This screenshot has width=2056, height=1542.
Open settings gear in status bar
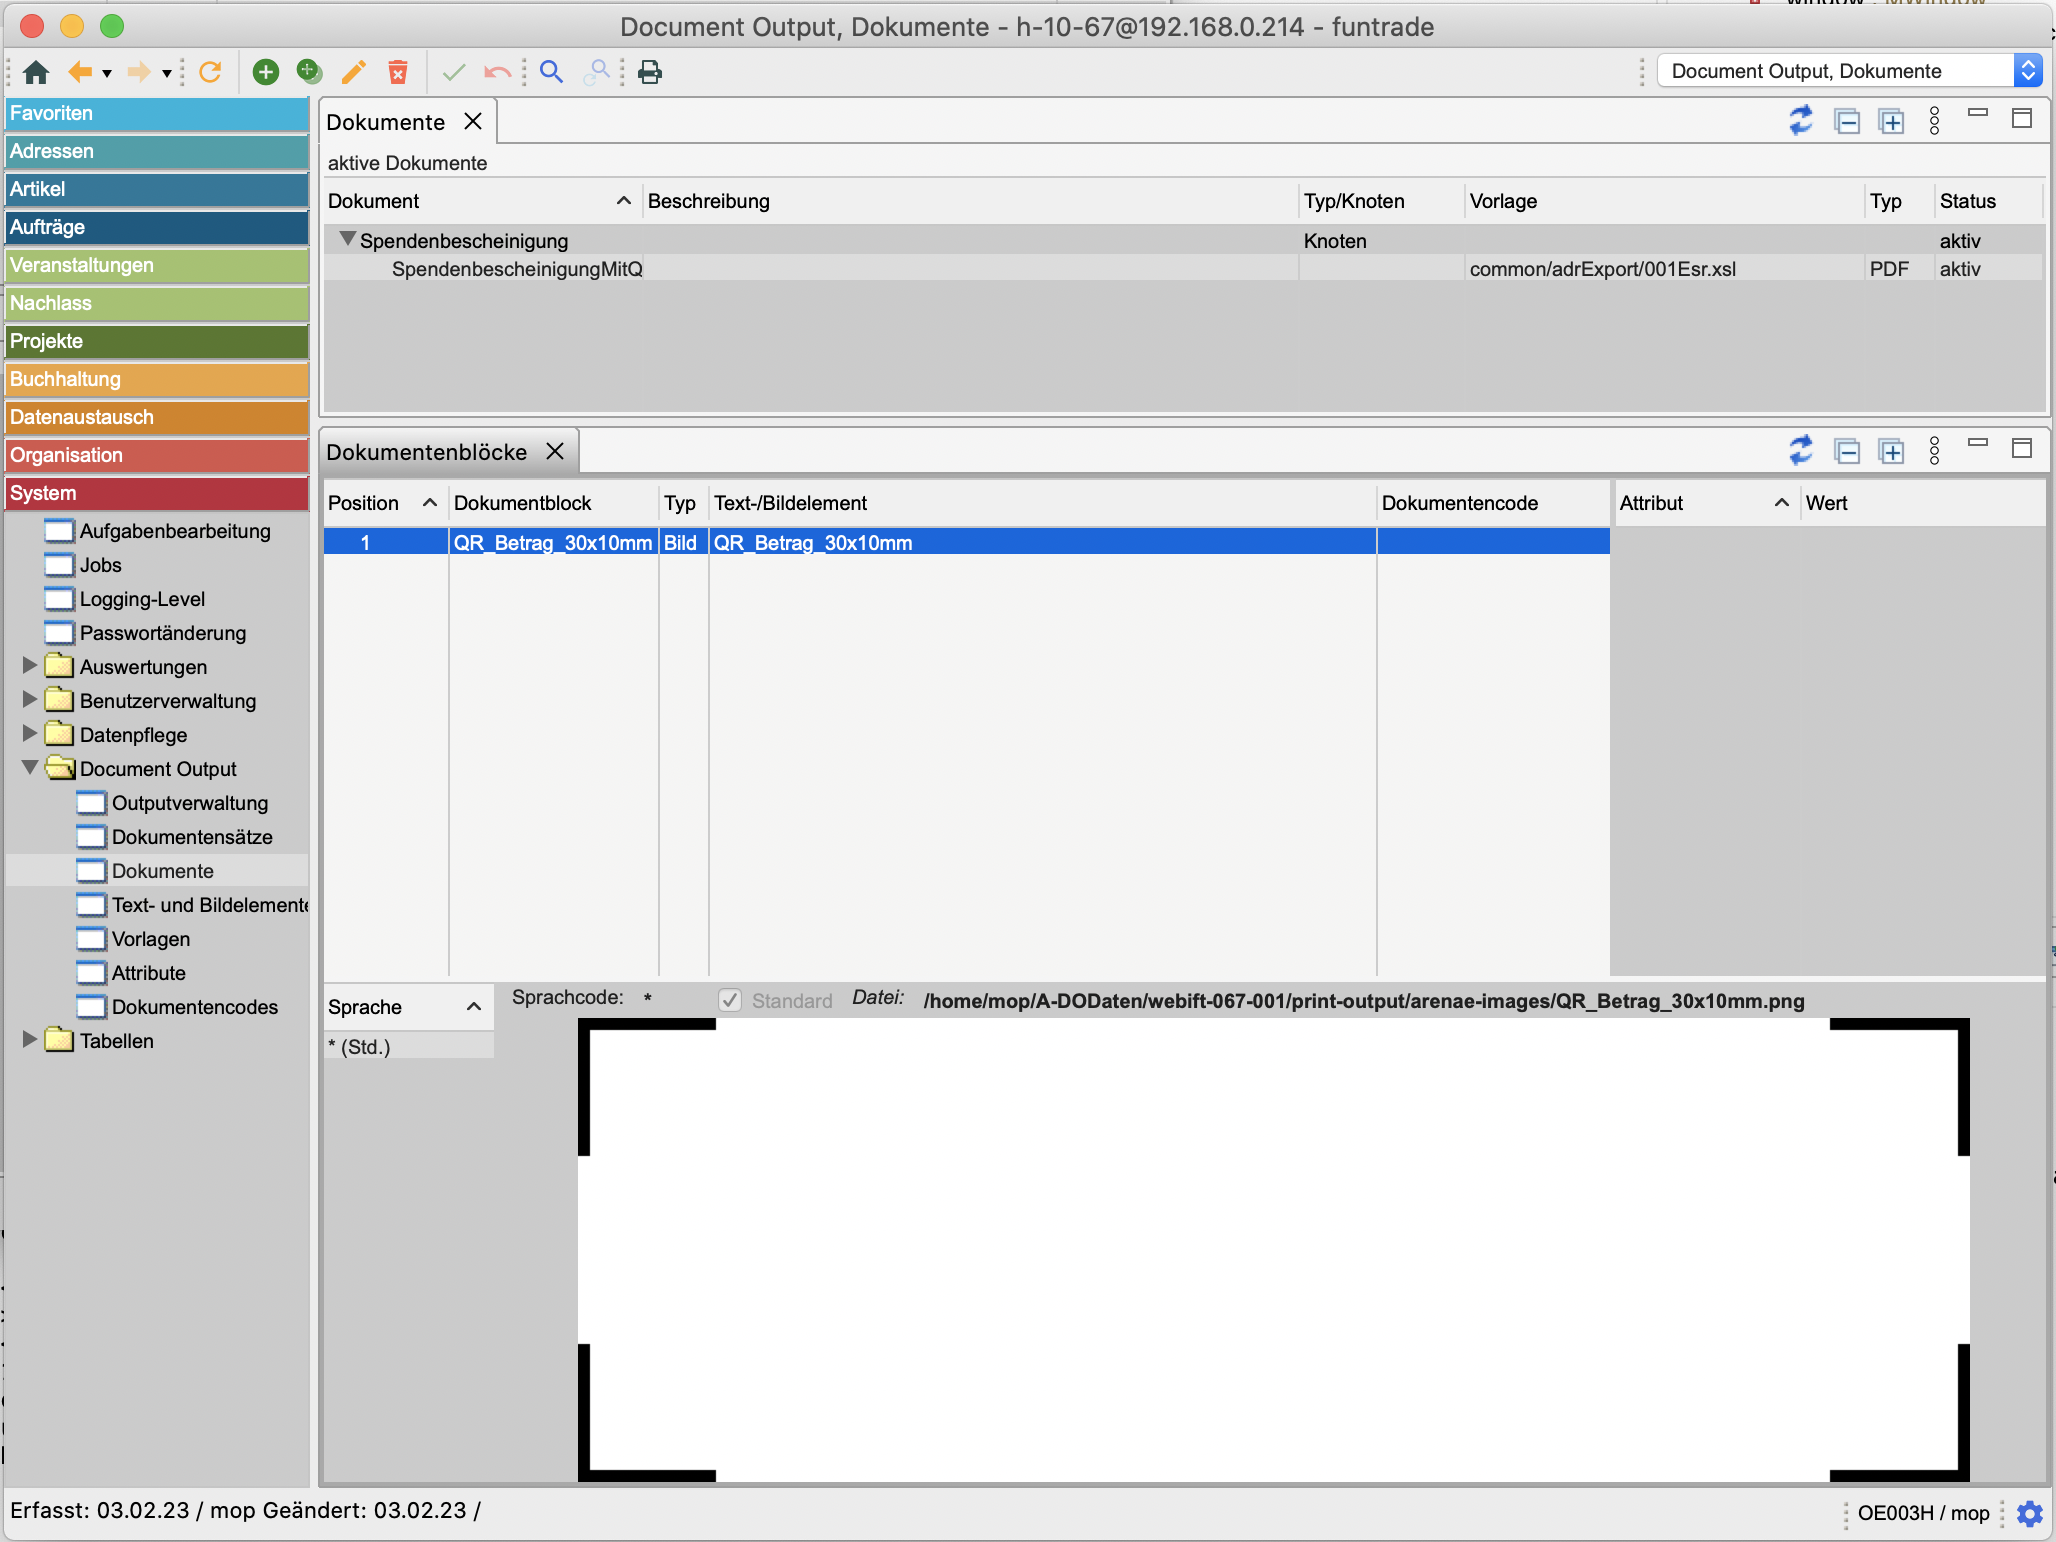point(2029,1513)
